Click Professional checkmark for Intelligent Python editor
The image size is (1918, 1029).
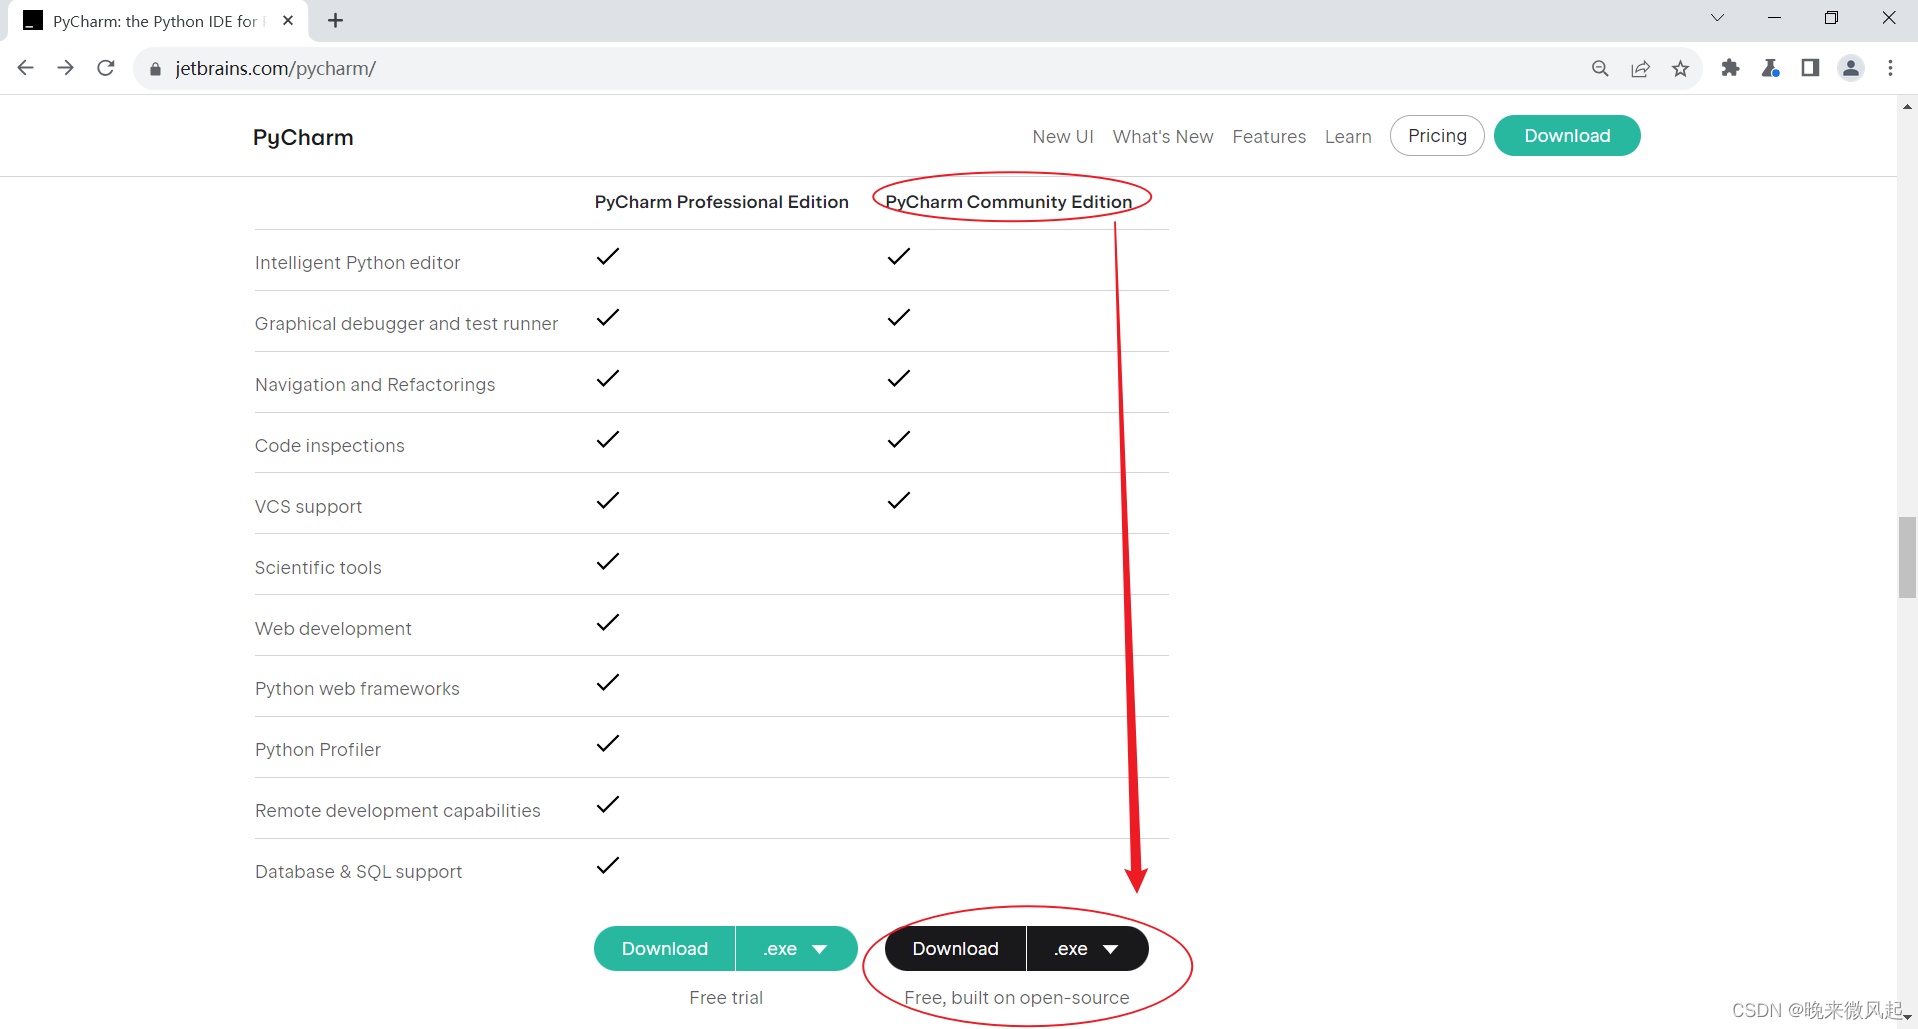(x=608, y=257)
